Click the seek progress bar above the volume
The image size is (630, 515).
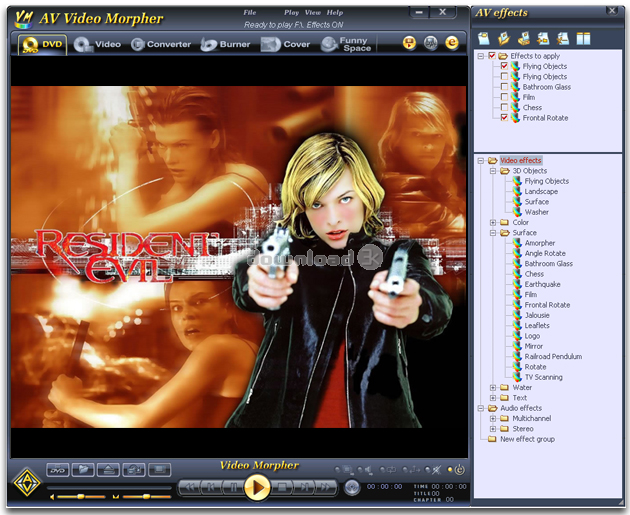tap(109, 488)
